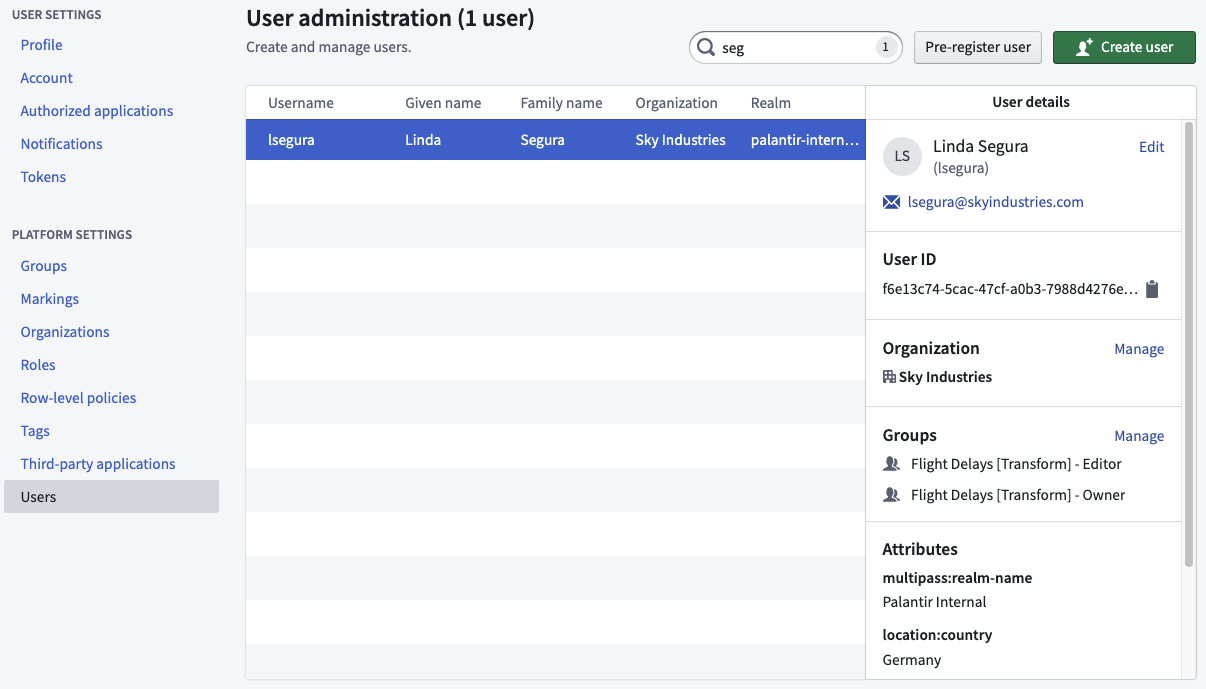This screenshot has width=1206, height=689.
Task: Select the lsegura username cell
Action: (x=291, y=140)
